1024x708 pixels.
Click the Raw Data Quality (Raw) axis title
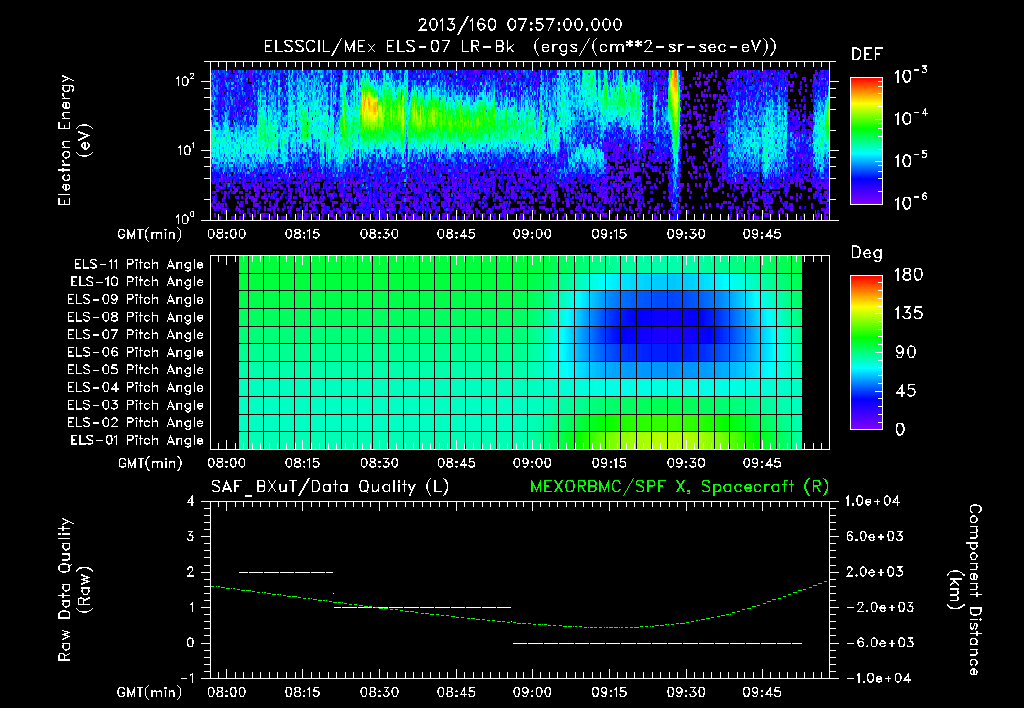click(74, 590)
